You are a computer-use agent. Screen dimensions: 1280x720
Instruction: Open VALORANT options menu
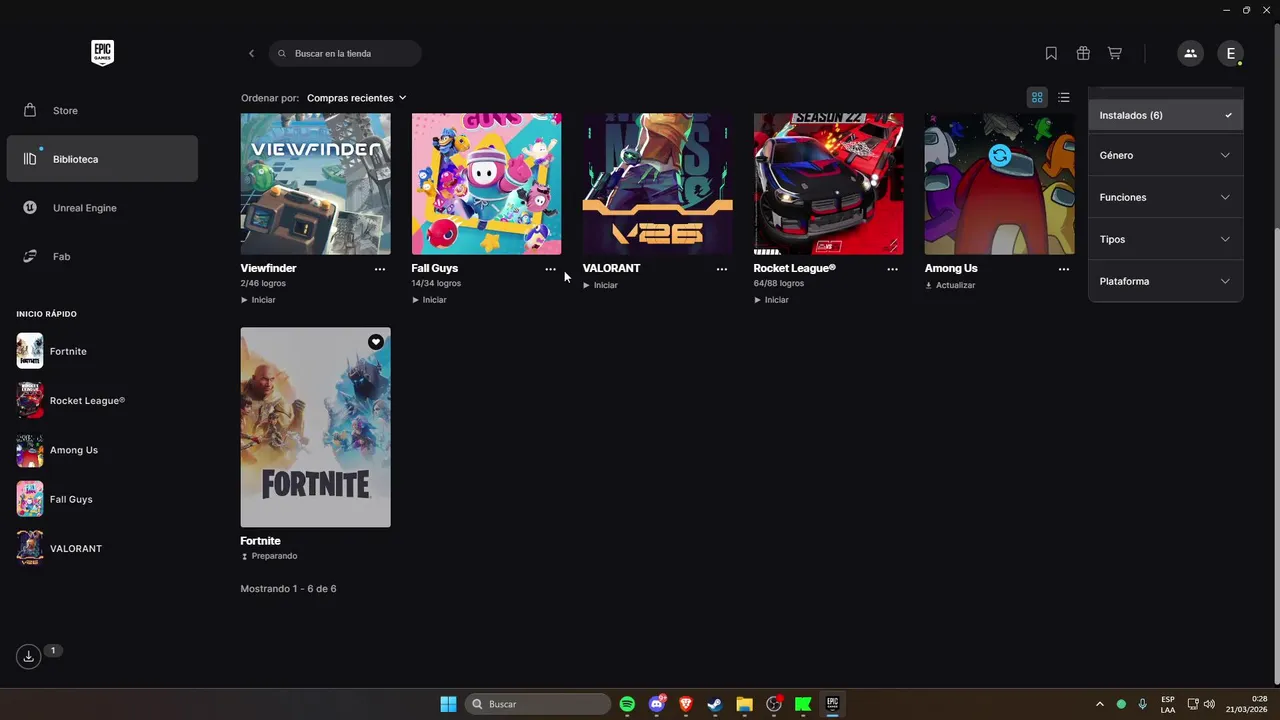(722, 269)
